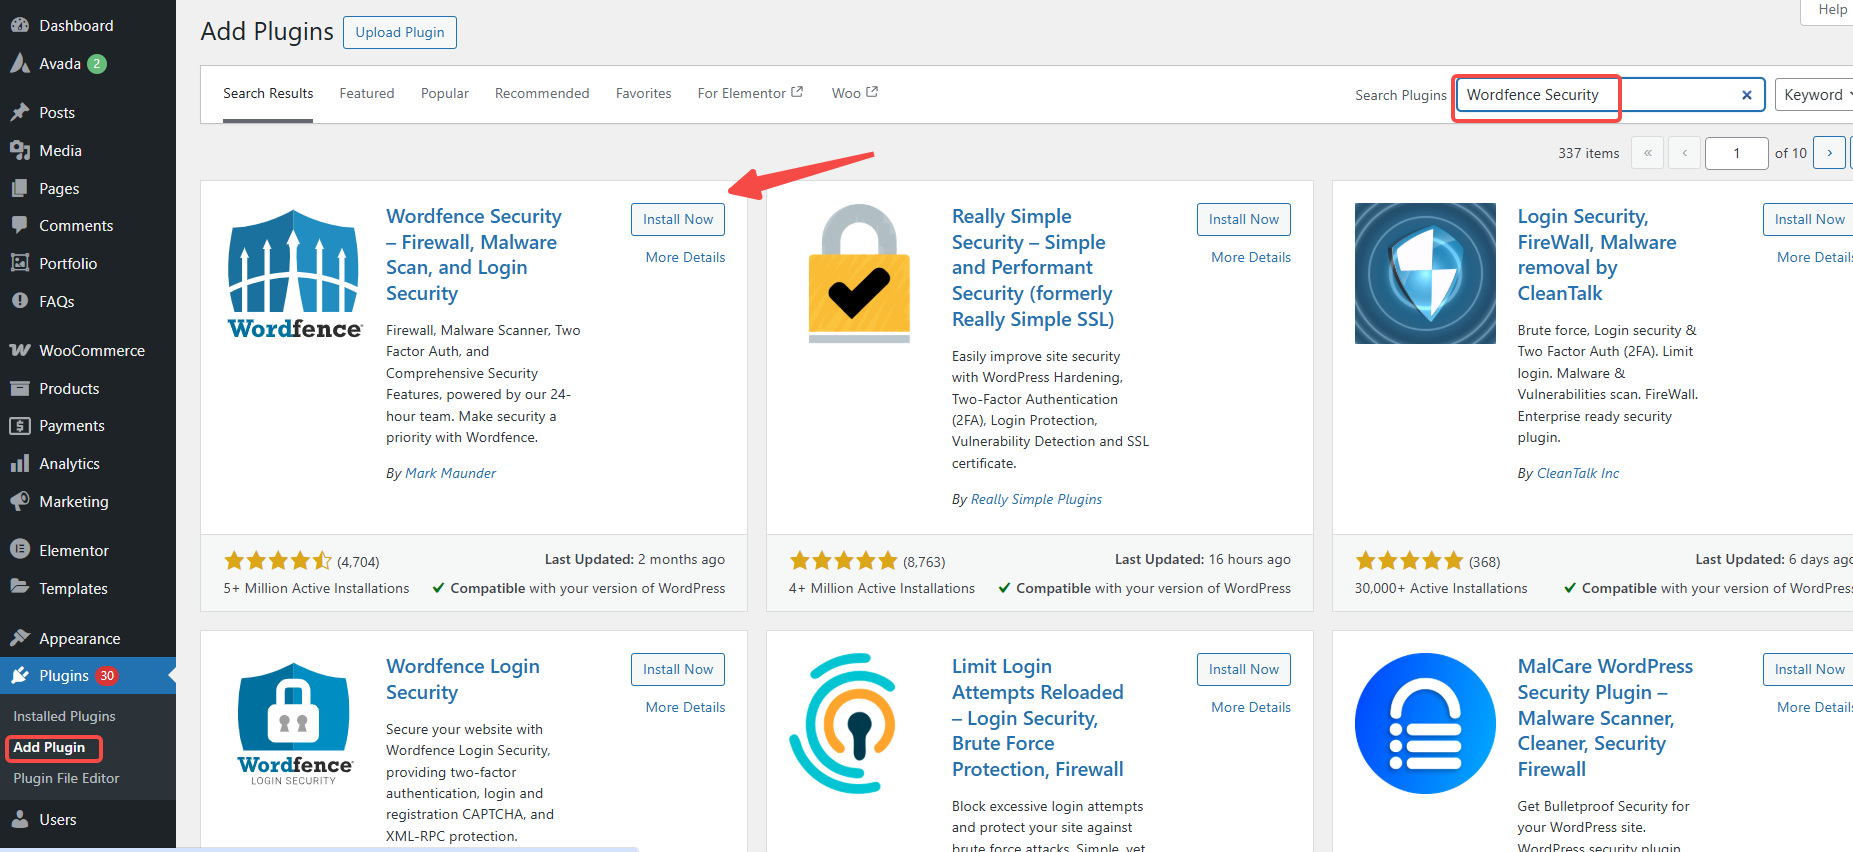Install the Wordfence Security plugin
This screenshot has width=1853, height=852.
tap(677, 219)
